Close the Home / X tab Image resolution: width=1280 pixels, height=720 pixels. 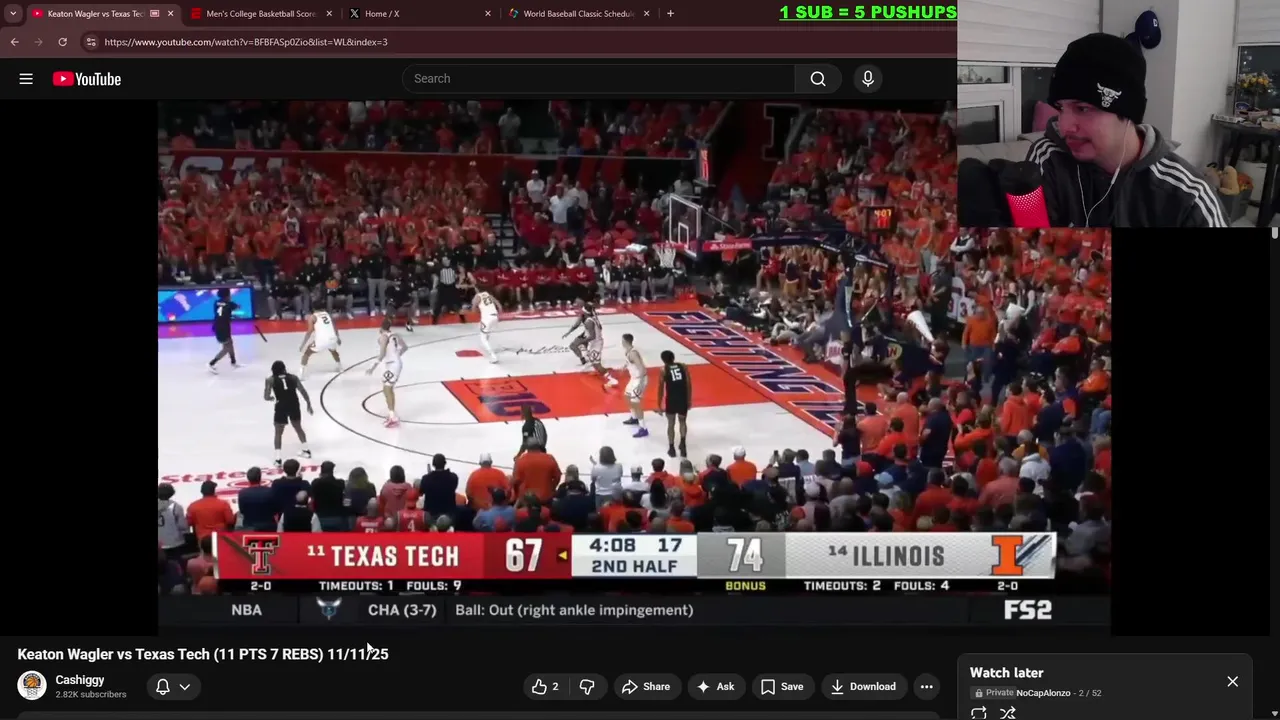coord(488,14)
